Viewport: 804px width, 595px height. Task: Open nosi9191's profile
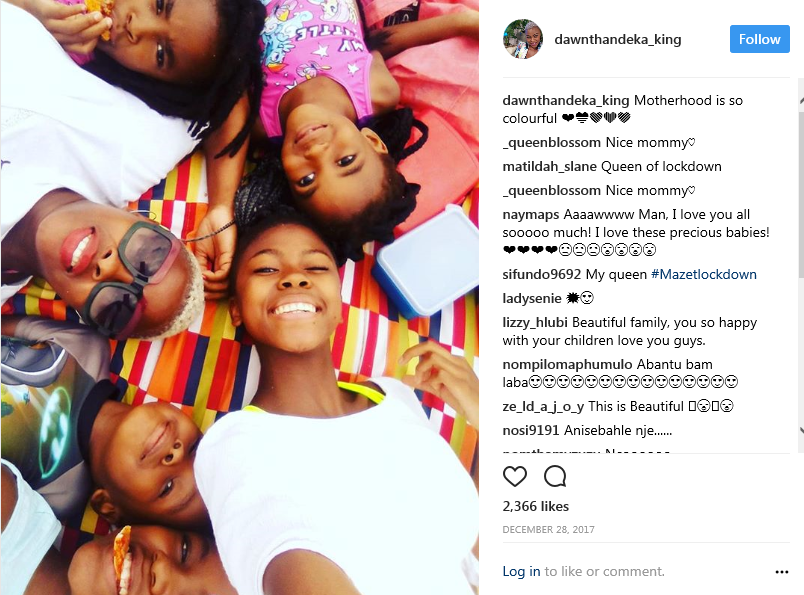tap(531, 430)
